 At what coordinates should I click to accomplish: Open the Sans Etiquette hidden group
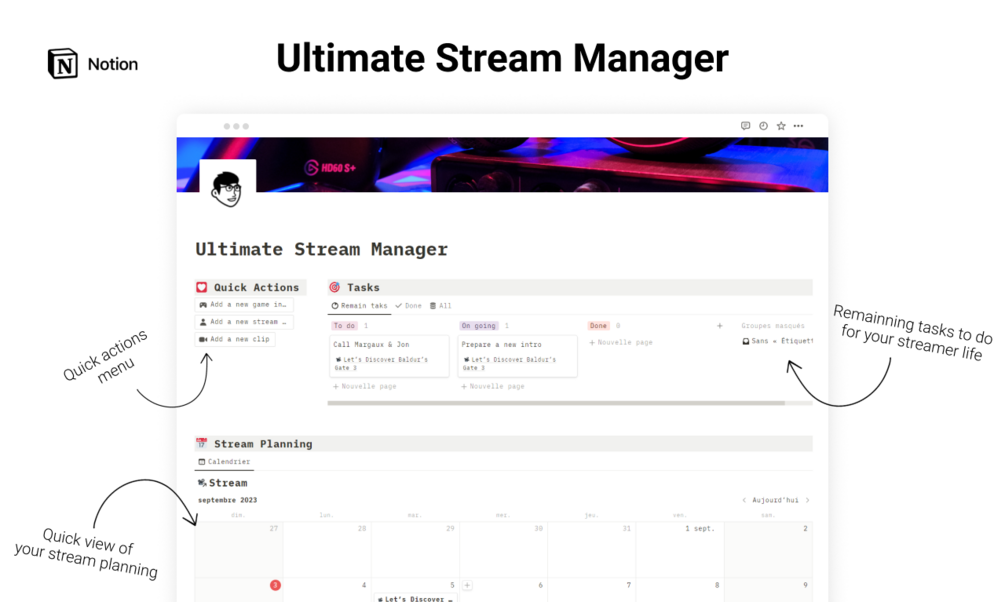pos(777,341)
